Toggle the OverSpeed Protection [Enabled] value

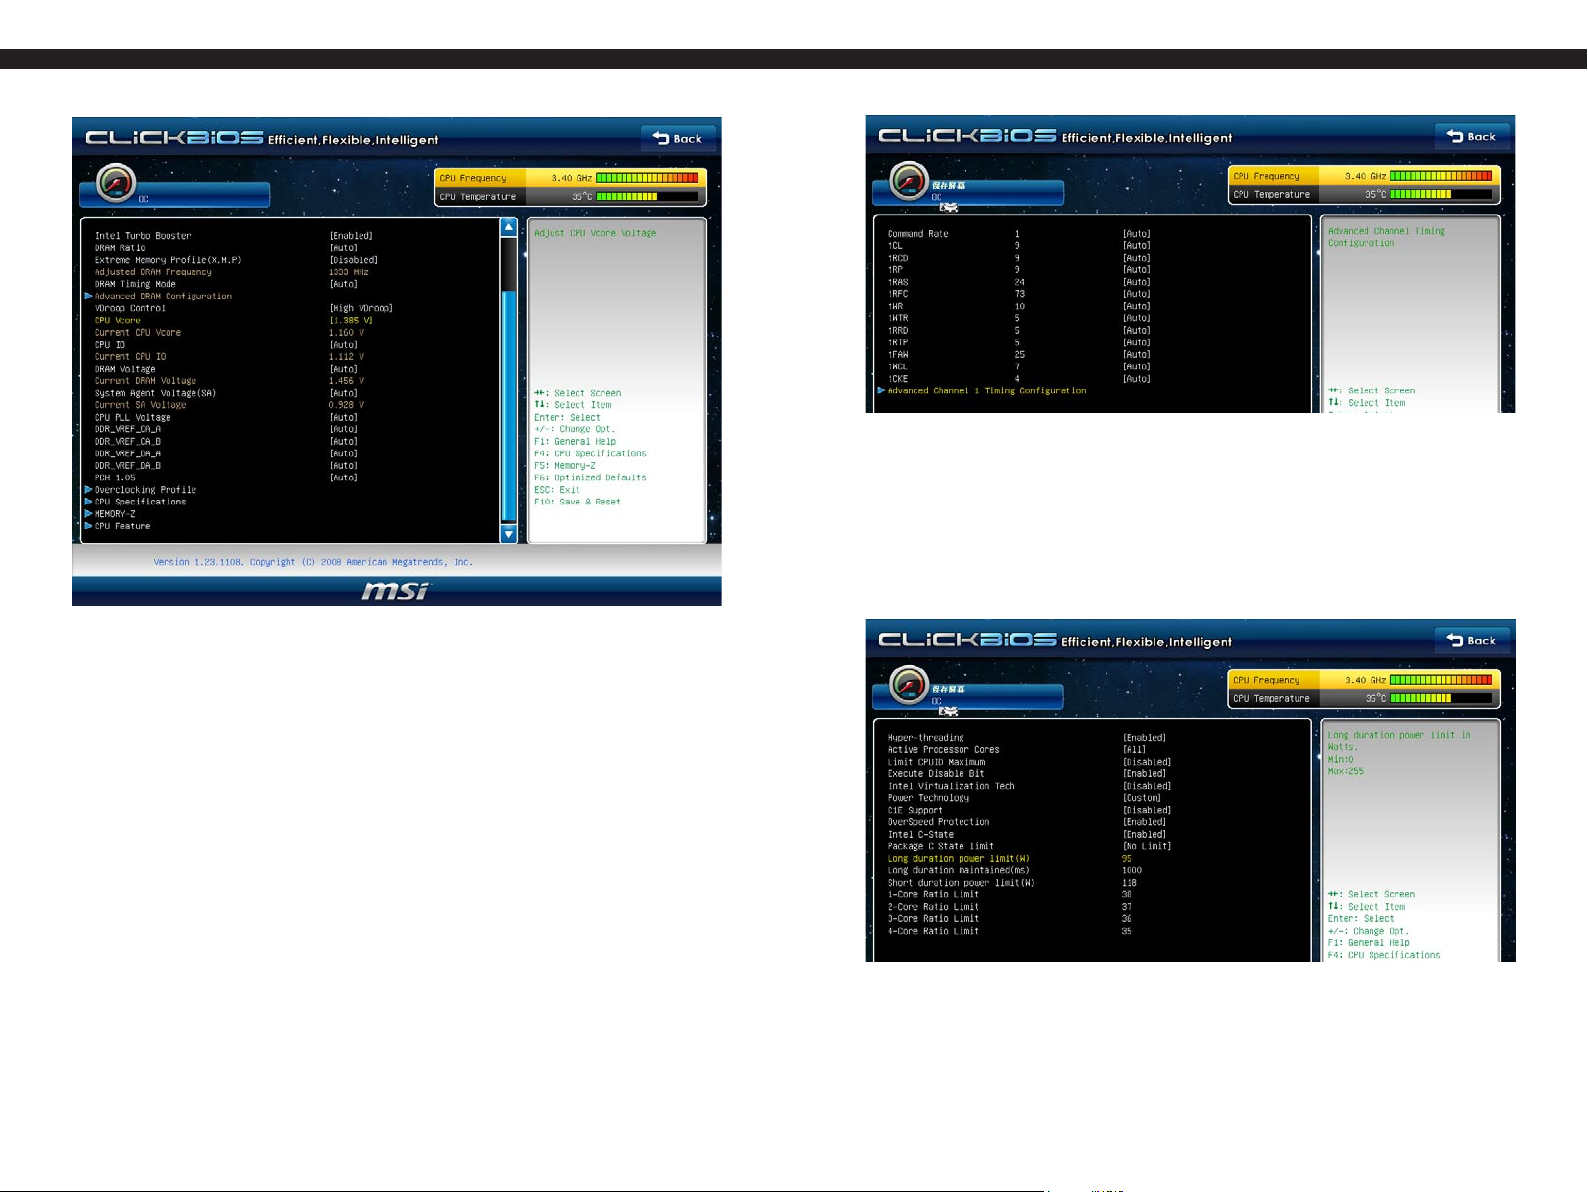click(1144, 822)
